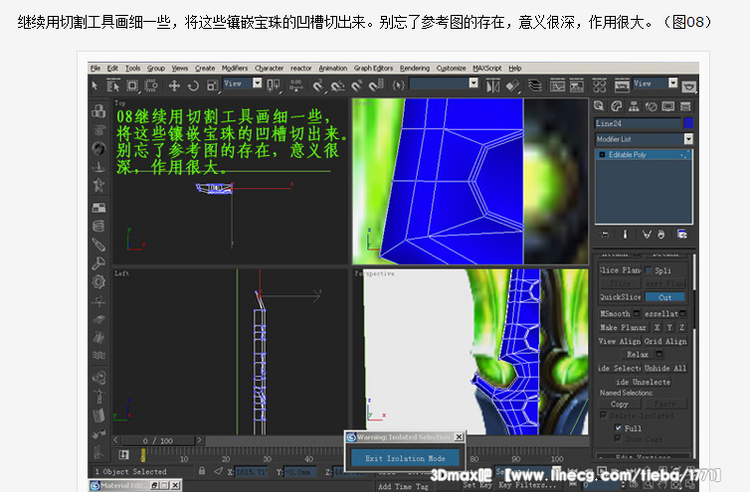The image size is (750, 492).
Task: Expand the Editable Poly stack entry
Action: [x=602, y=154]
